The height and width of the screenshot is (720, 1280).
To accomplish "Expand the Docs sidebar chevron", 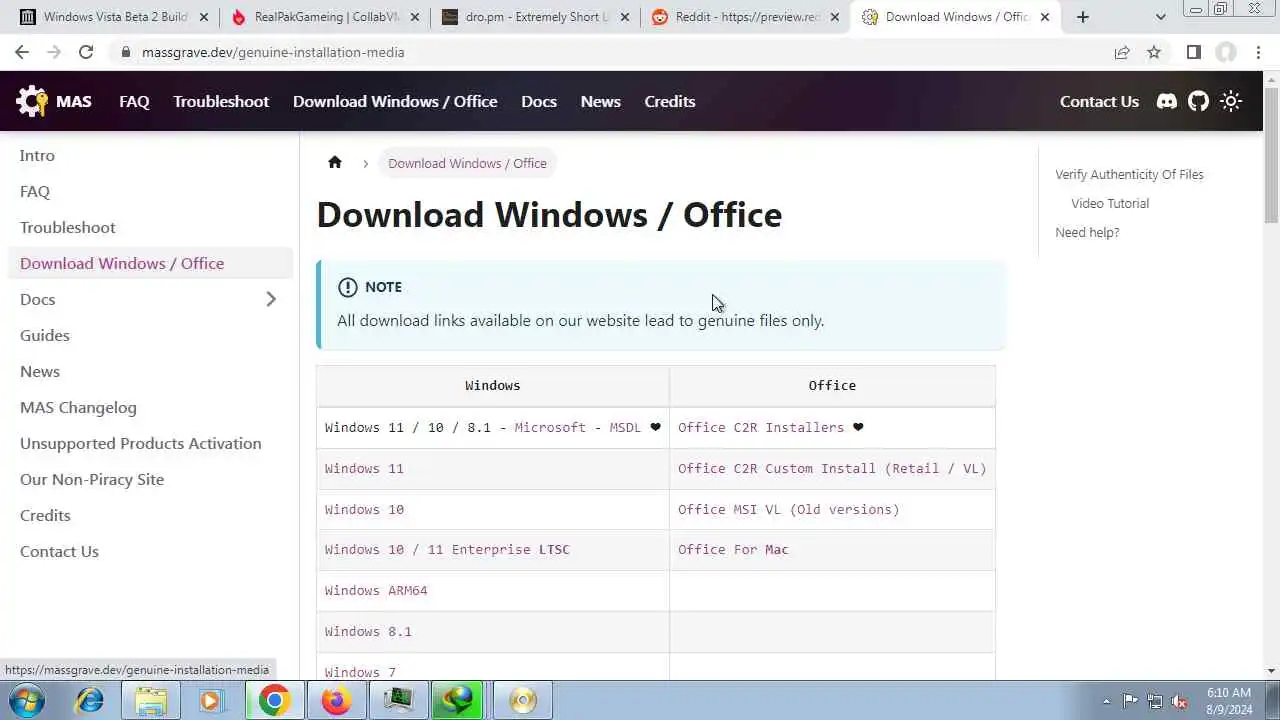I will pyautogui.click(x=271, y=299).
